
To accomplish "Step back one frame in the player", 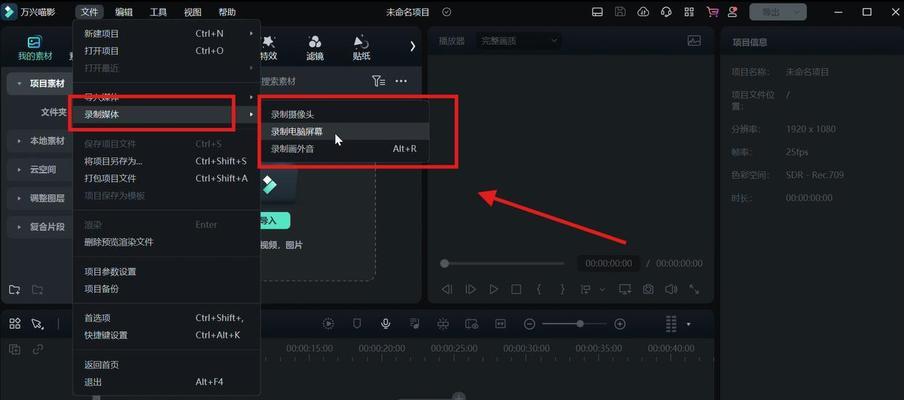I will pyautogui.click(x=447, y=289).
